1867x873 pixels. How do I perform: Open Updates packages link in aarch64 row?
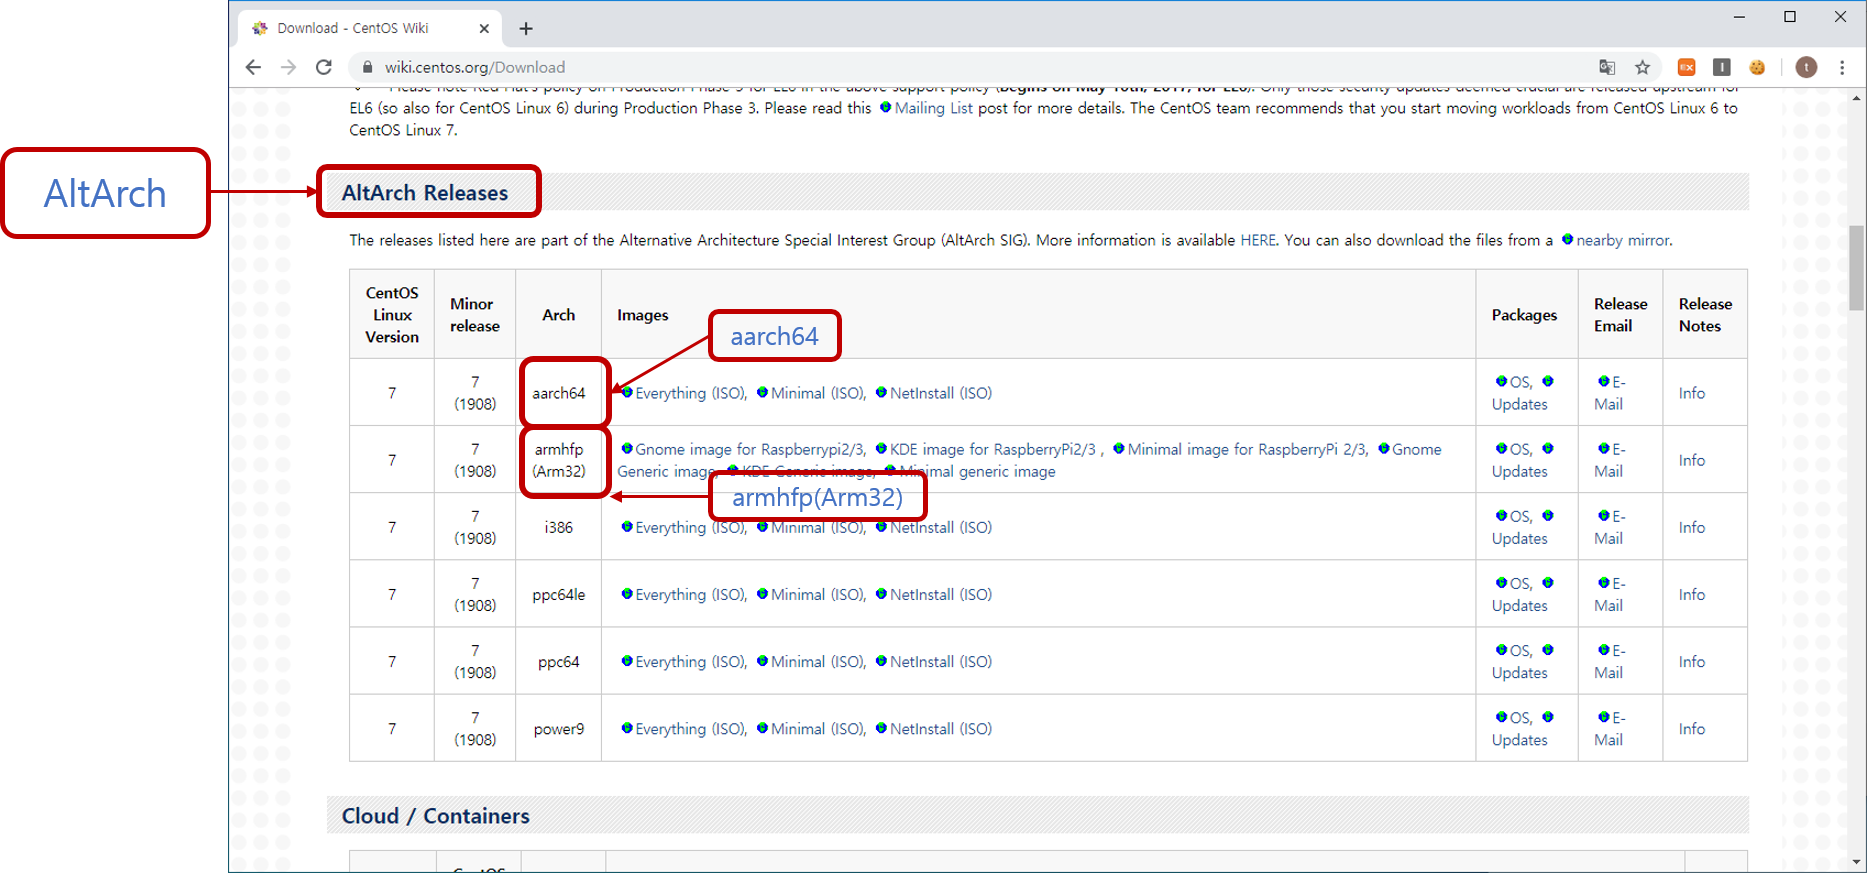coord(1519,404)
